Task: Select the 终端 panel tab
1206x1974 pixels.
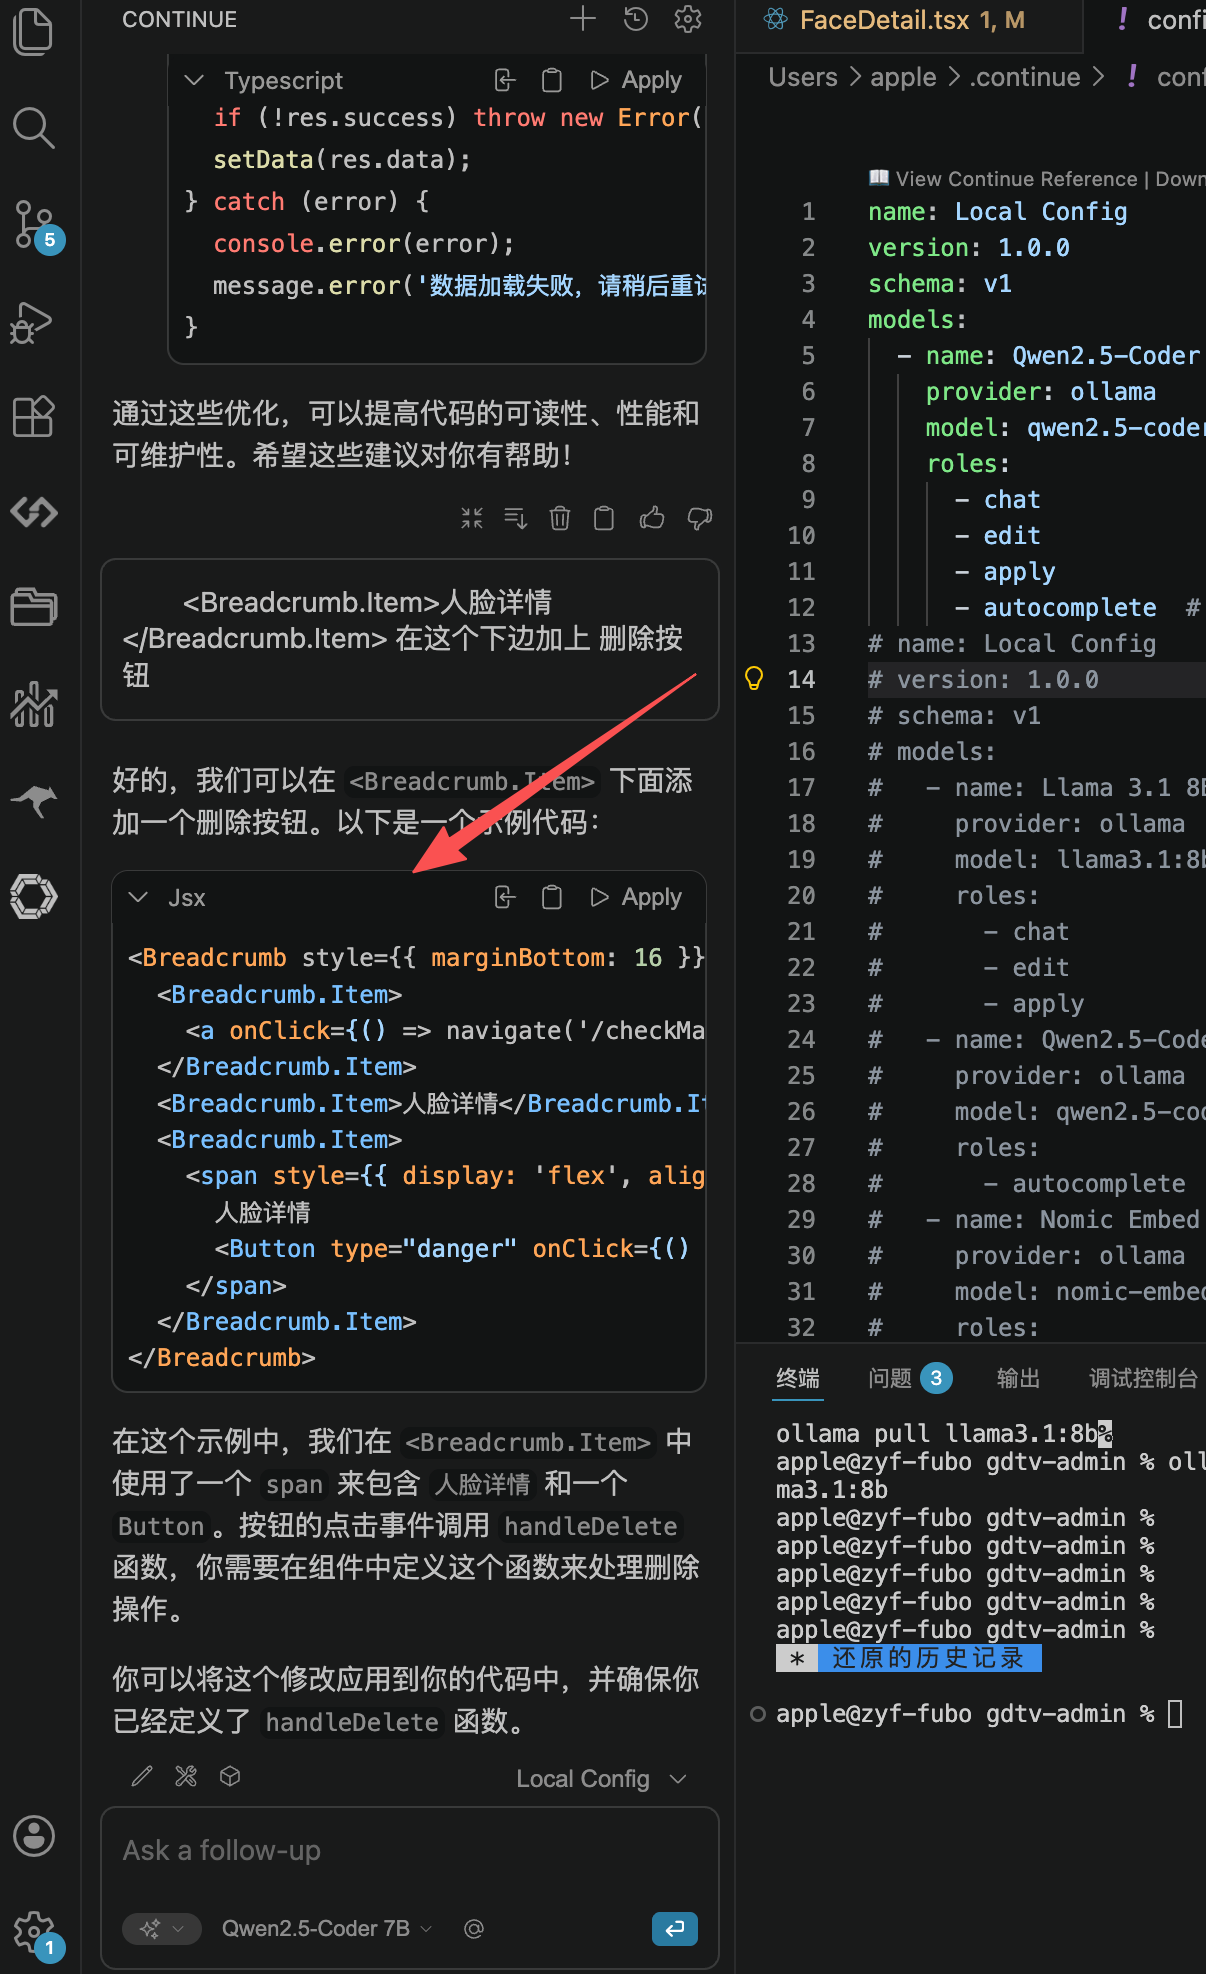Action: point(797,1378)
